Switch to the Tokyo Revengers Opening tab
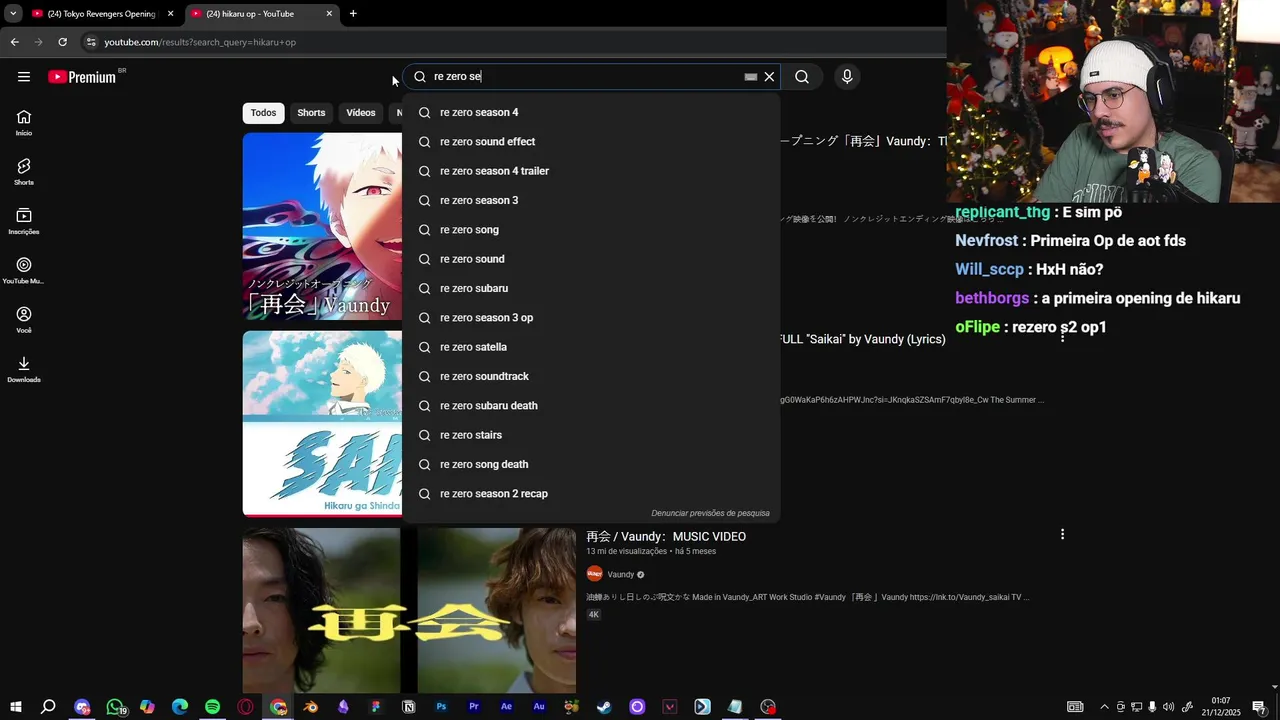The width and height of the screenshot is (1280, 720). click(103, 14)
